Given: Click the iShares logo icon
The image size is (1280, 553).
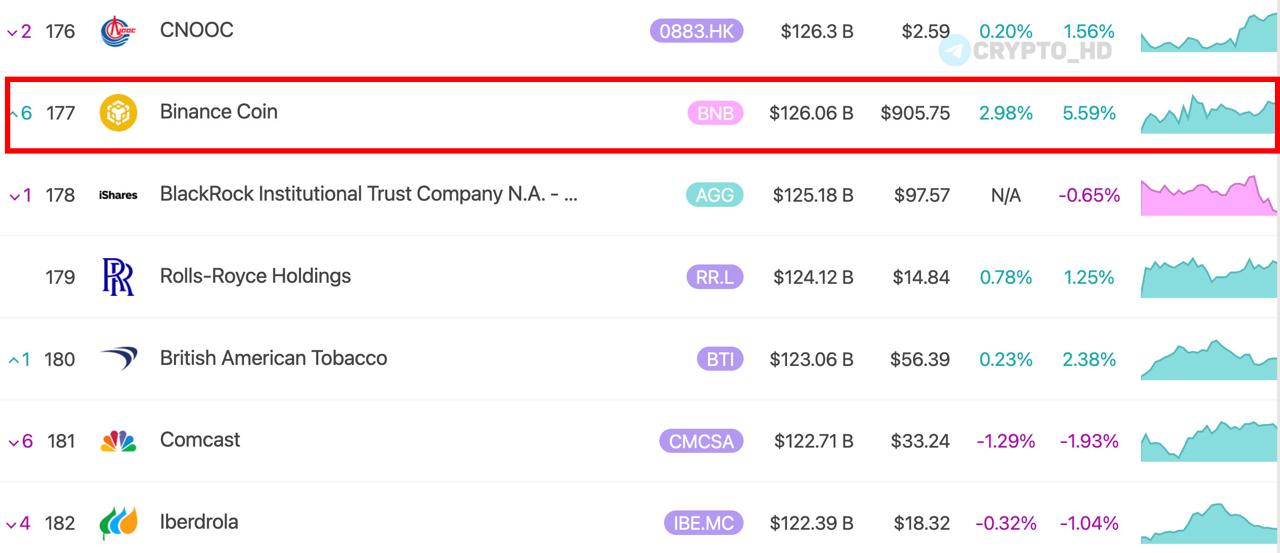Looking at the screenshot, I should [118, 195].
